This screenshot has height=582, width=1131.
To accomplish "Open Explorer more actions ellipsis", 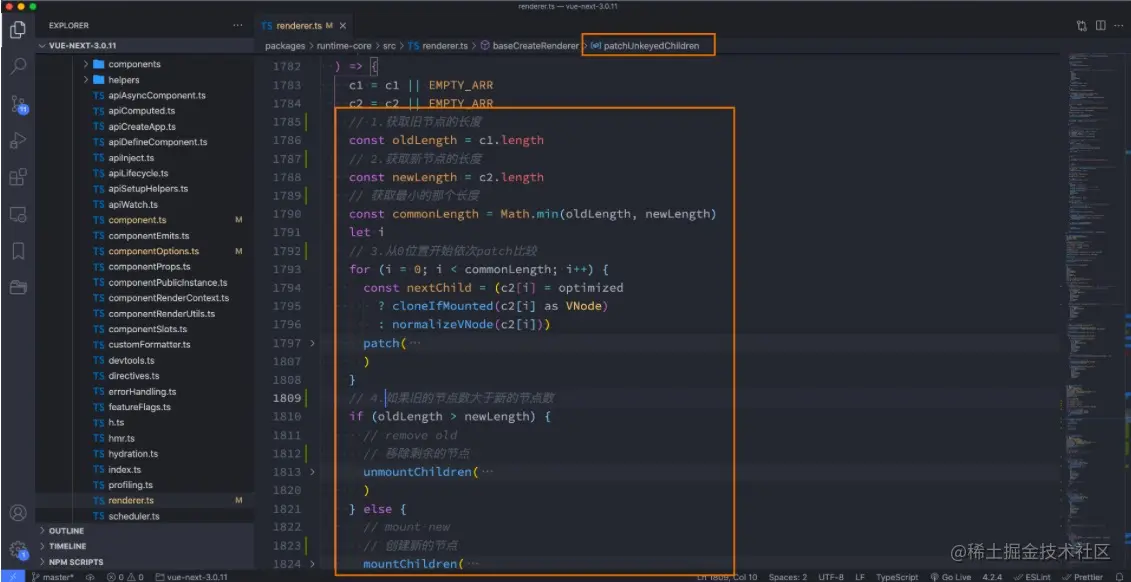I will click(x=238, y=25).
